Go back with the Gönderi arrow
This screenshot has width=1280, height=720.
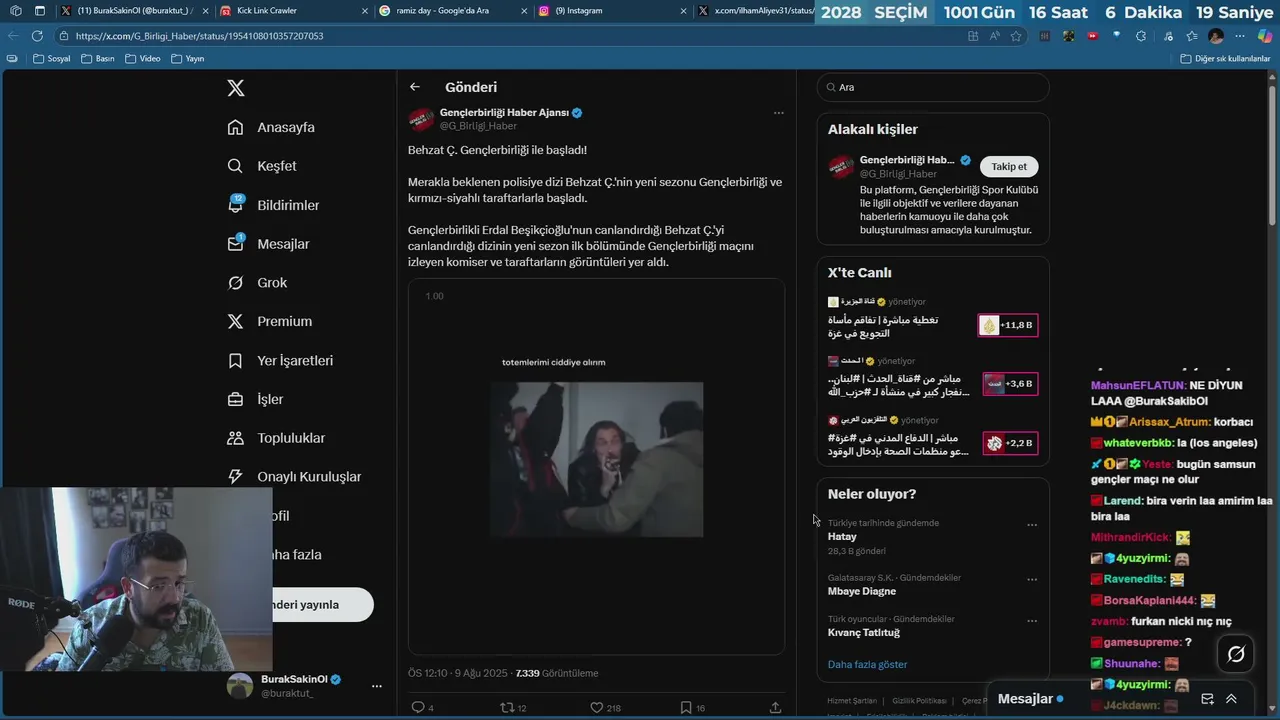tap(415, 87)
